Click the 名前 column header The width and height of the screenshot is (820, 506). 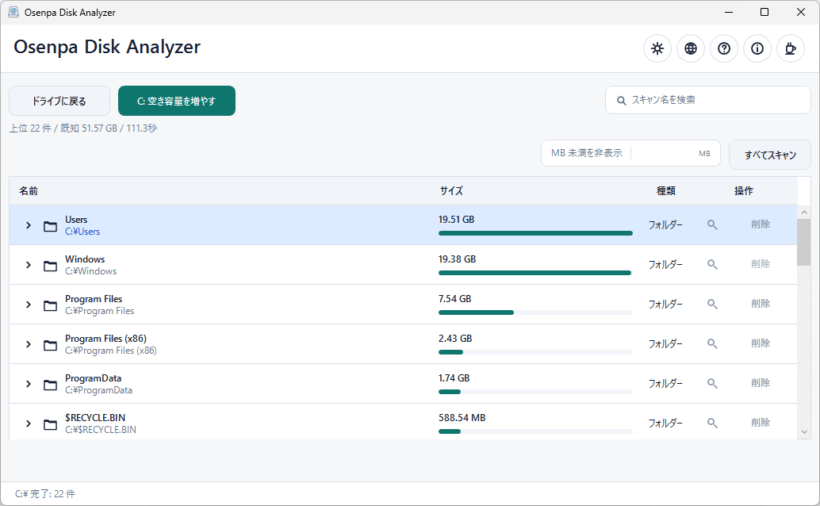point(29,191)
